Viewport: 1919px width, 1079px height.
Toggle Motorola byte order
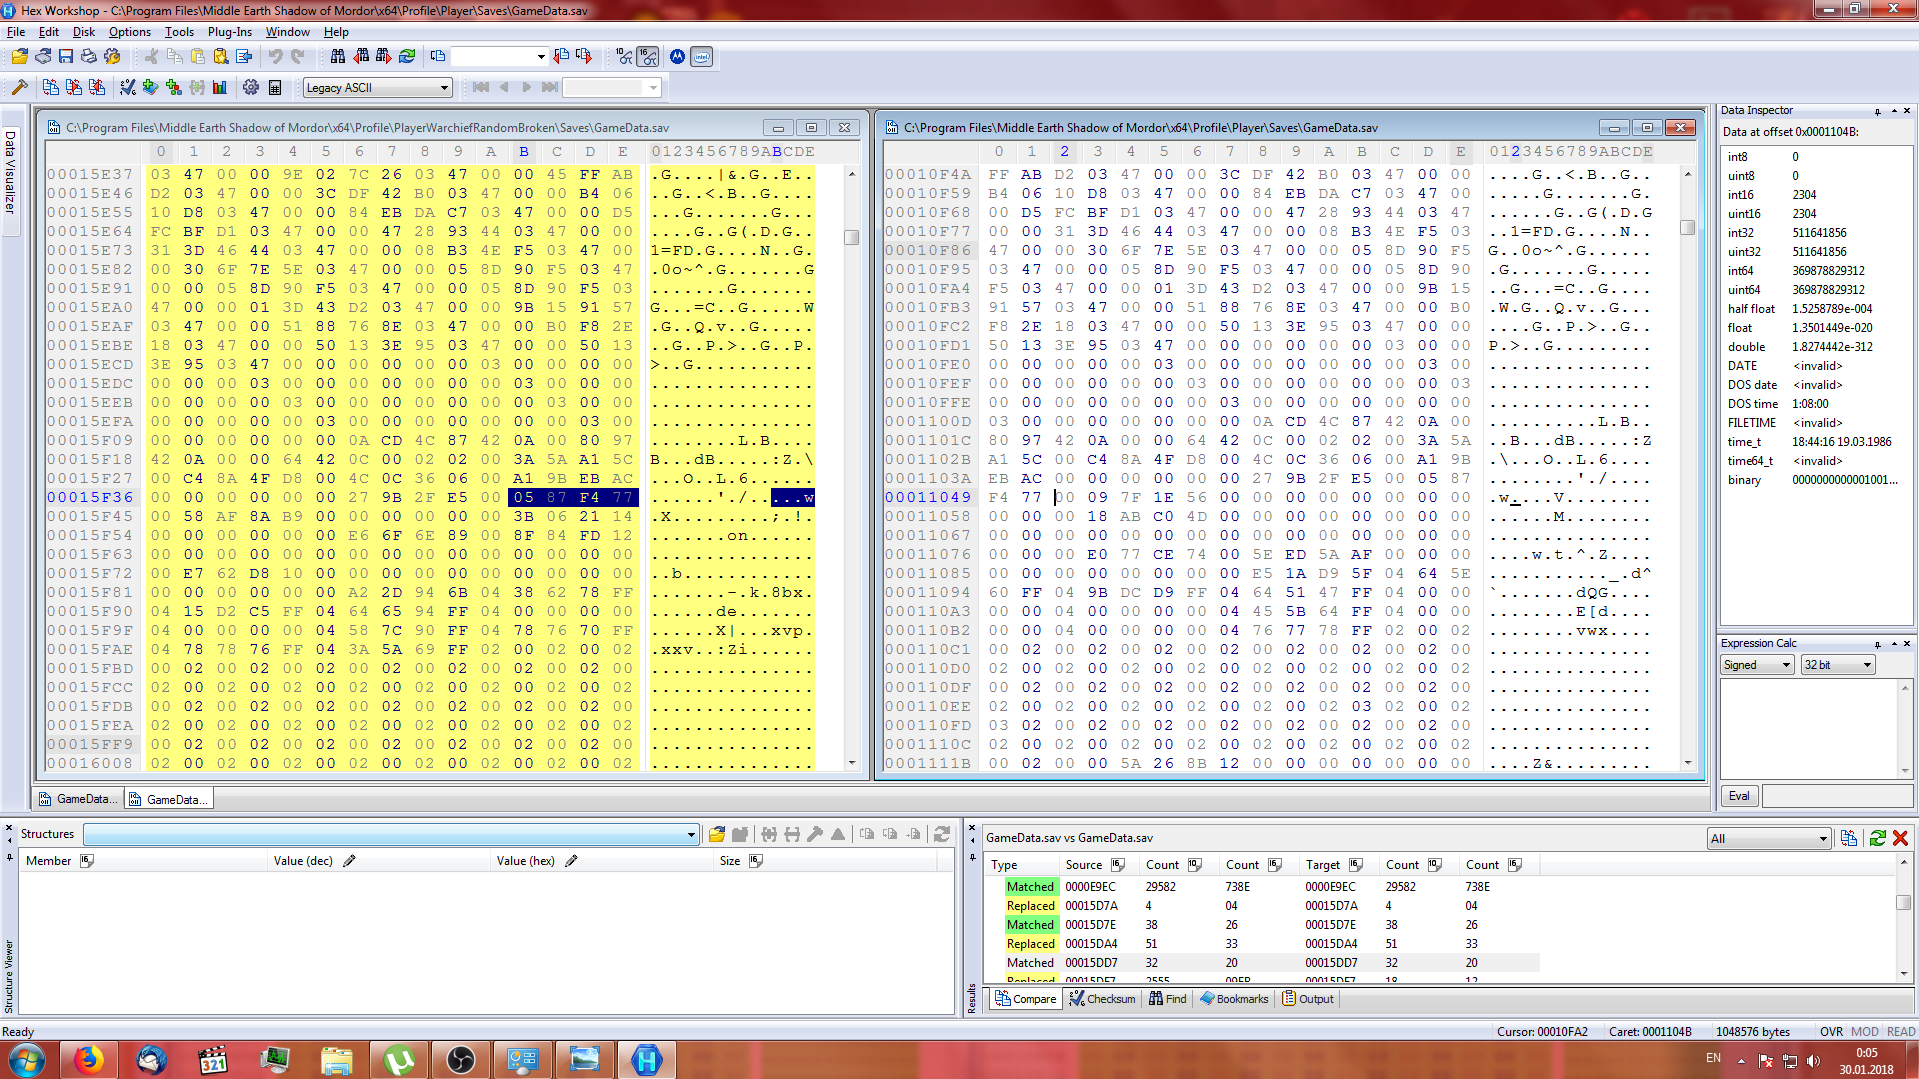(678, 57)
